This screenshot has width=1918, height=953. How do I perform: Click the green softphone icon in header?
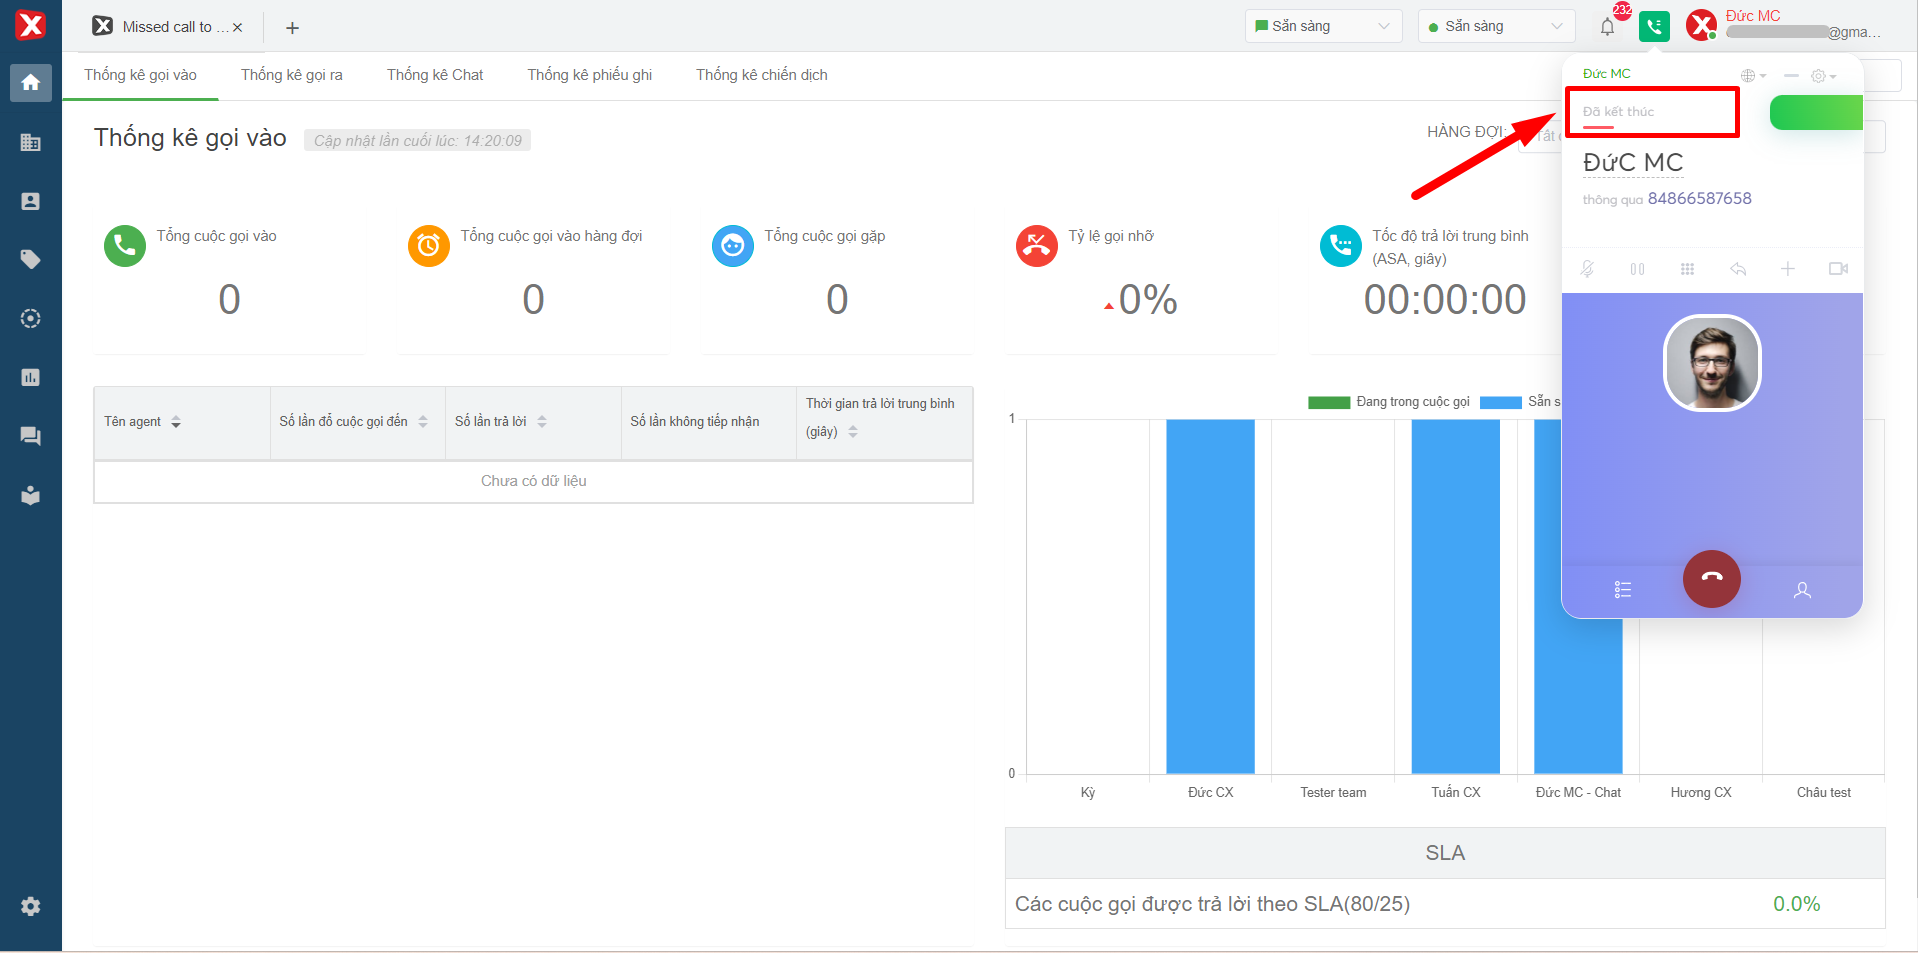point(1654,27)
